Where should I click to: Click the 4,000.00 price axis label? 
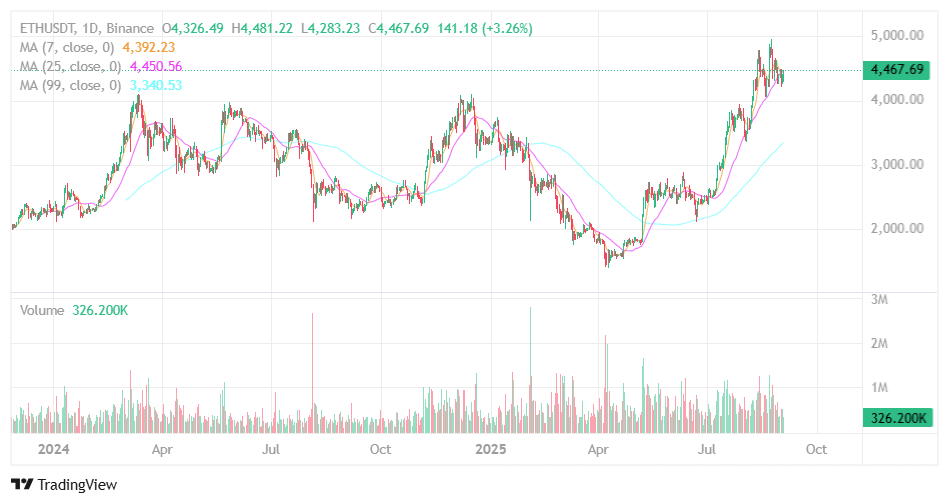click(897, 99)
